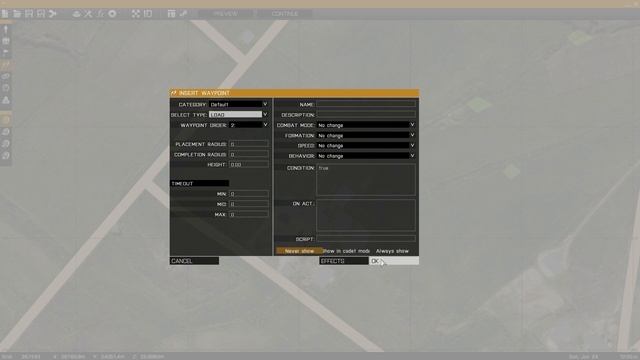Image resolution: width=640 pixels, height=360 pixels.
Task: Click the Placement Radius field
Action: click(x=249, y=144)
